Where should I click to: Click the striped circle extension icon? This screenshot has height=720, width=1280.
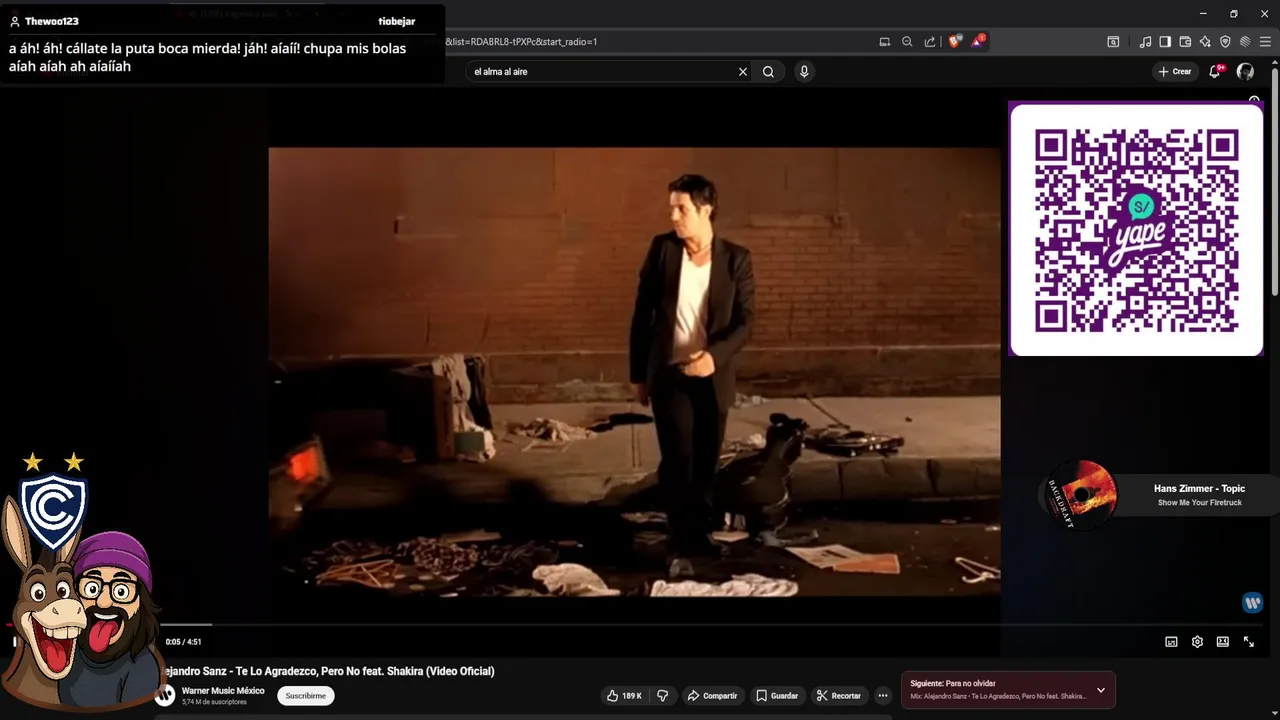pyautogui.click(x=1245, y=42)
